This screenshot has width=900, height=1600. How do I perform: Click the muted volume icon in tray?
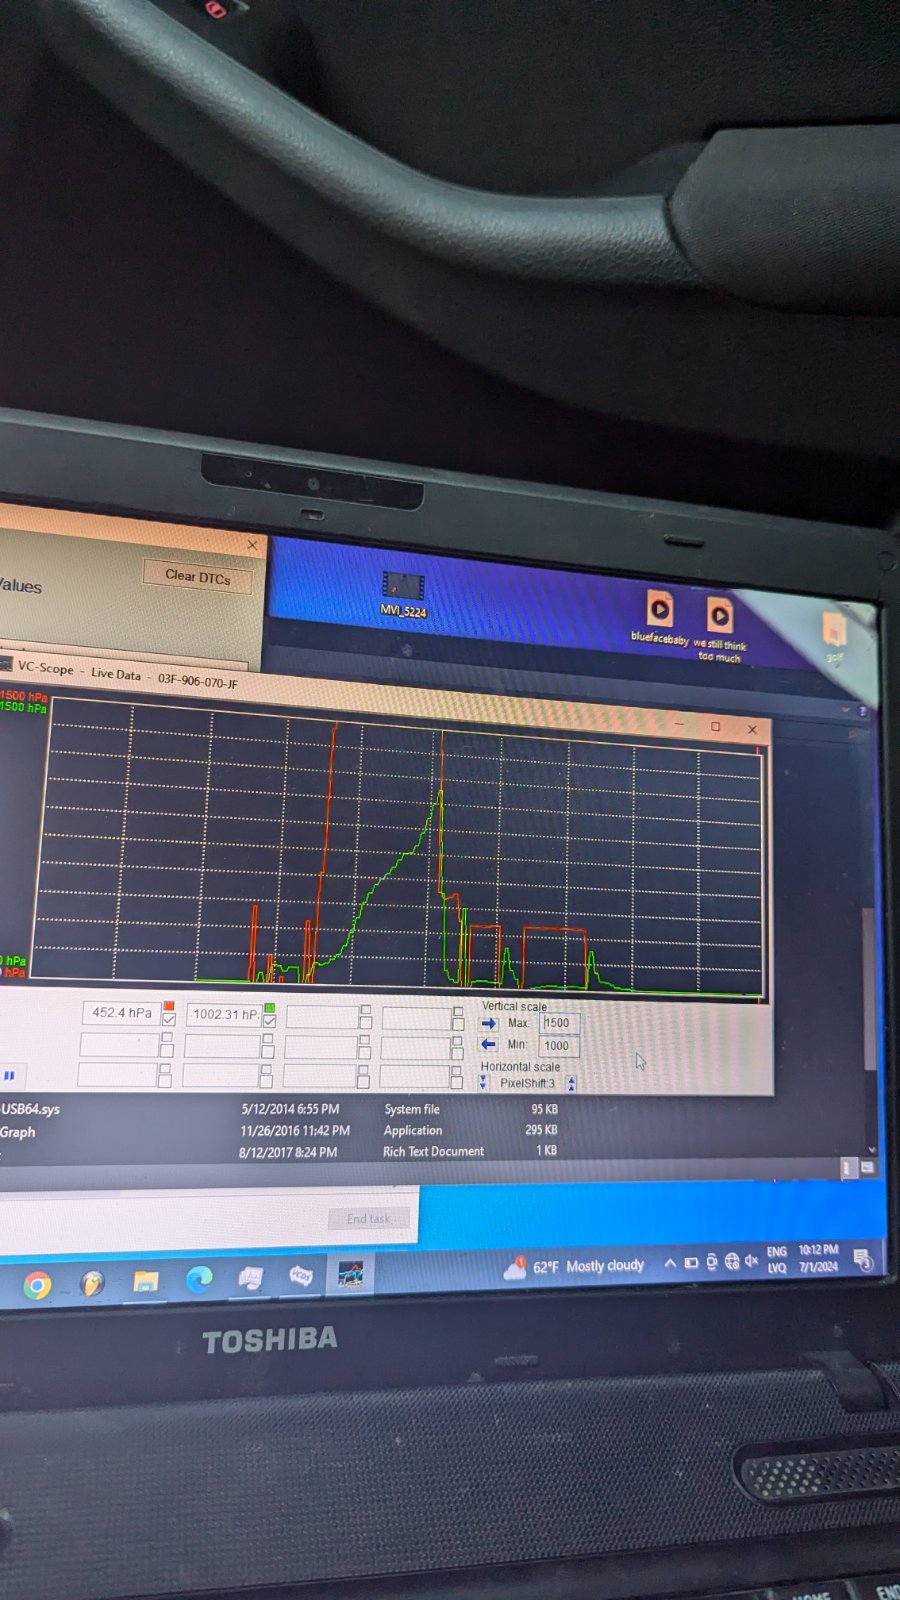[x=751, y=1260]
